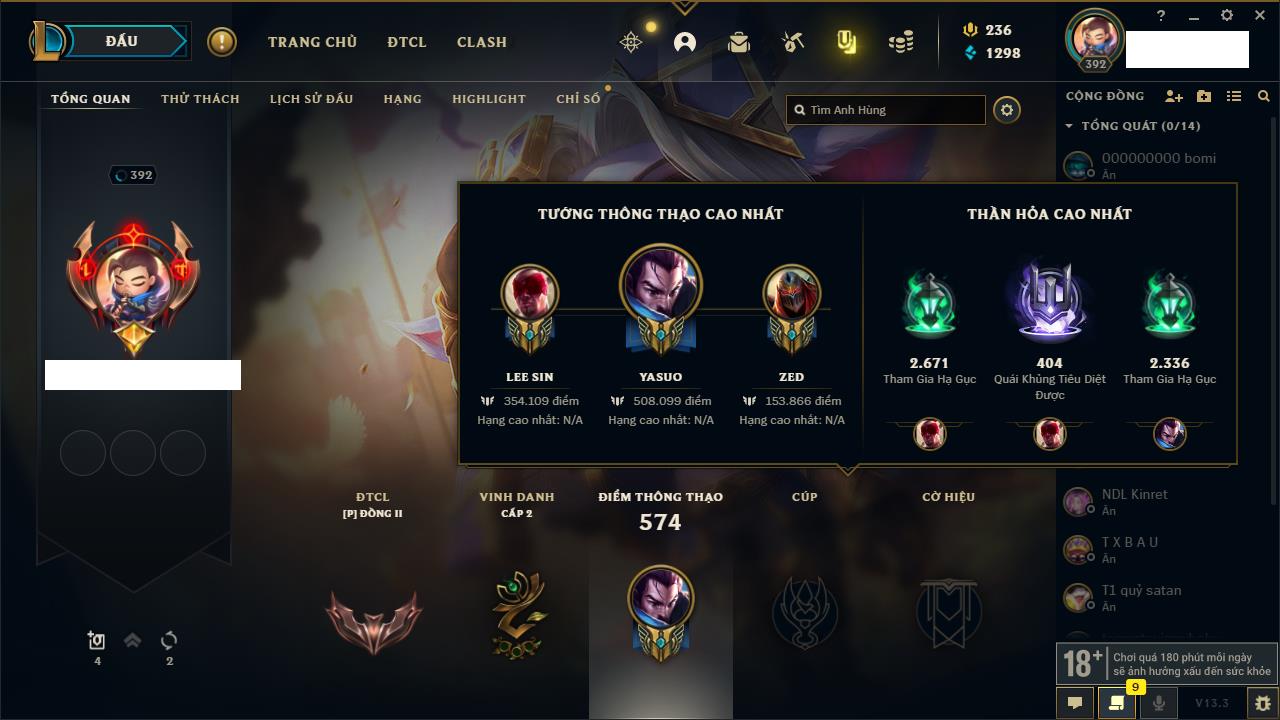Toggle the microphone mute button
The width and height of the screenshot is (1280, 720).
pos(1159,703)
